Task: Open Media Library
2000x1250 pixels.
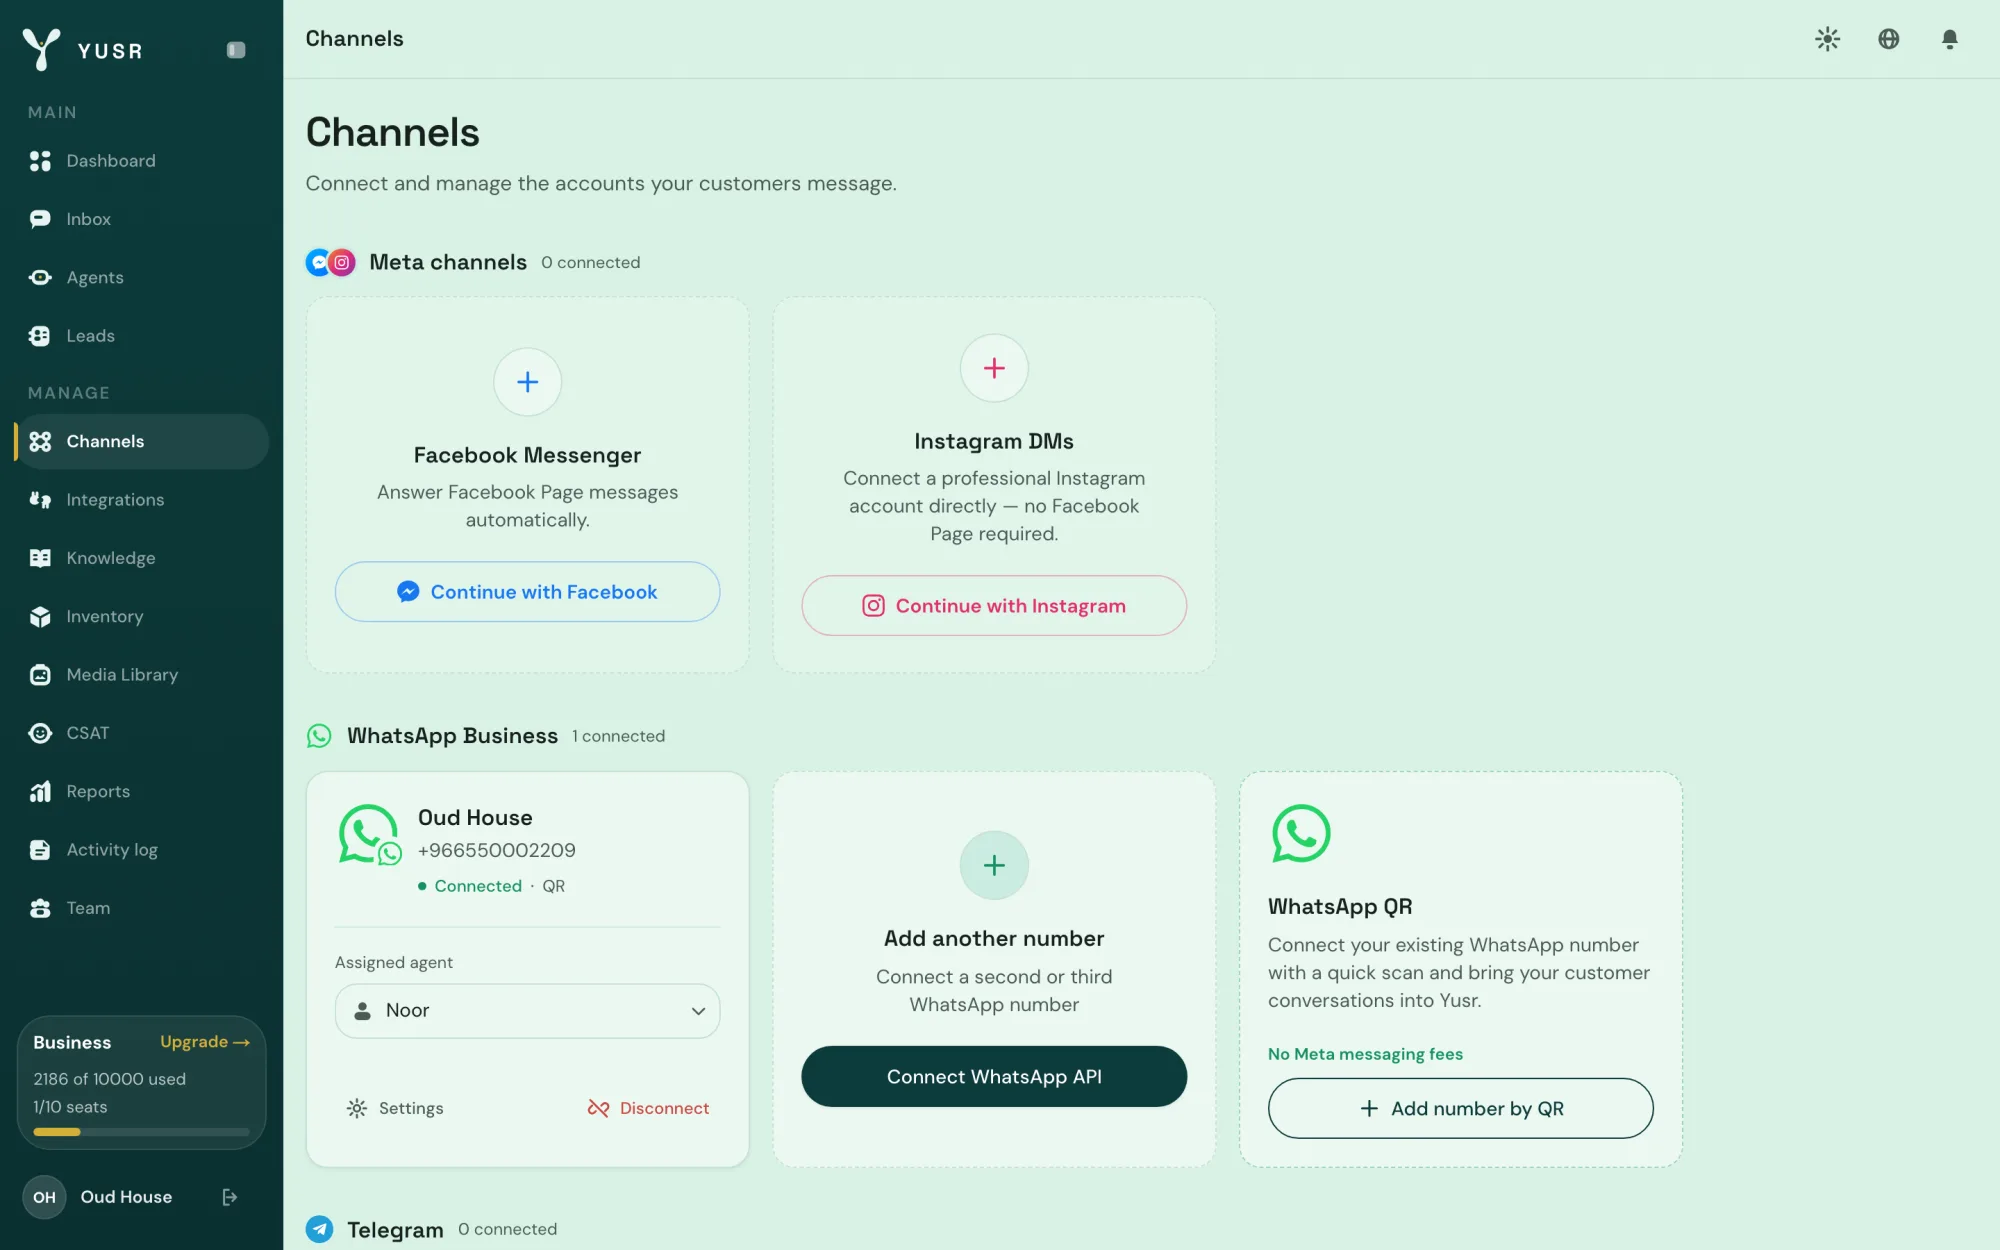Action: (141, 675)
